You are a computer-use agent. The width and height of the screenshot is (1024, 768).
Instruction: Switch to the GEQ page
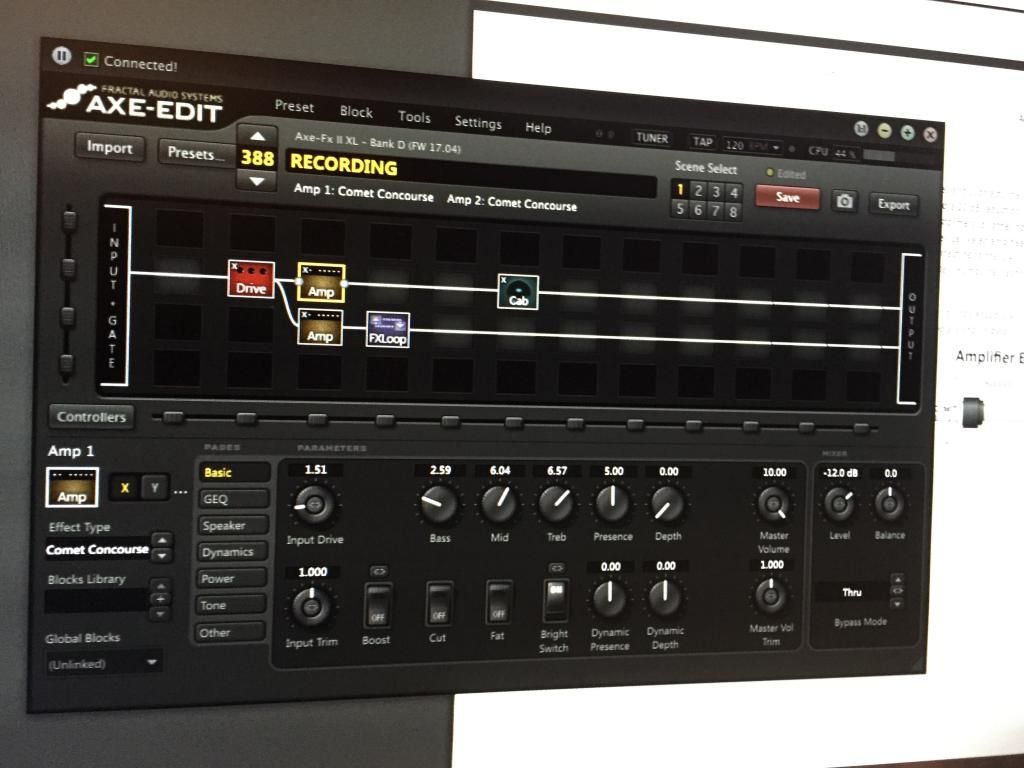pos(233,499)
